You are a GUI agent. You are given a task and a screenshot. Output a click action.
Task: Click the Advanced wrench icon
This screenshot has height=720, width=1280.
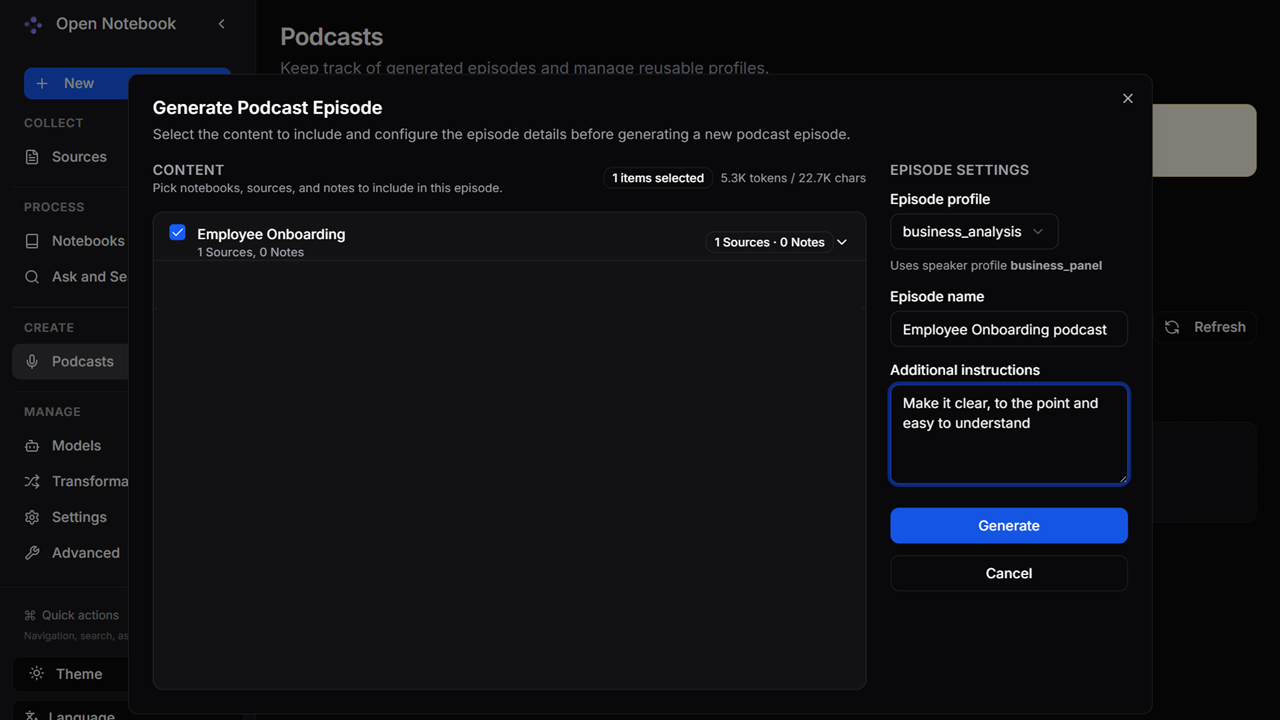[32, 553]
